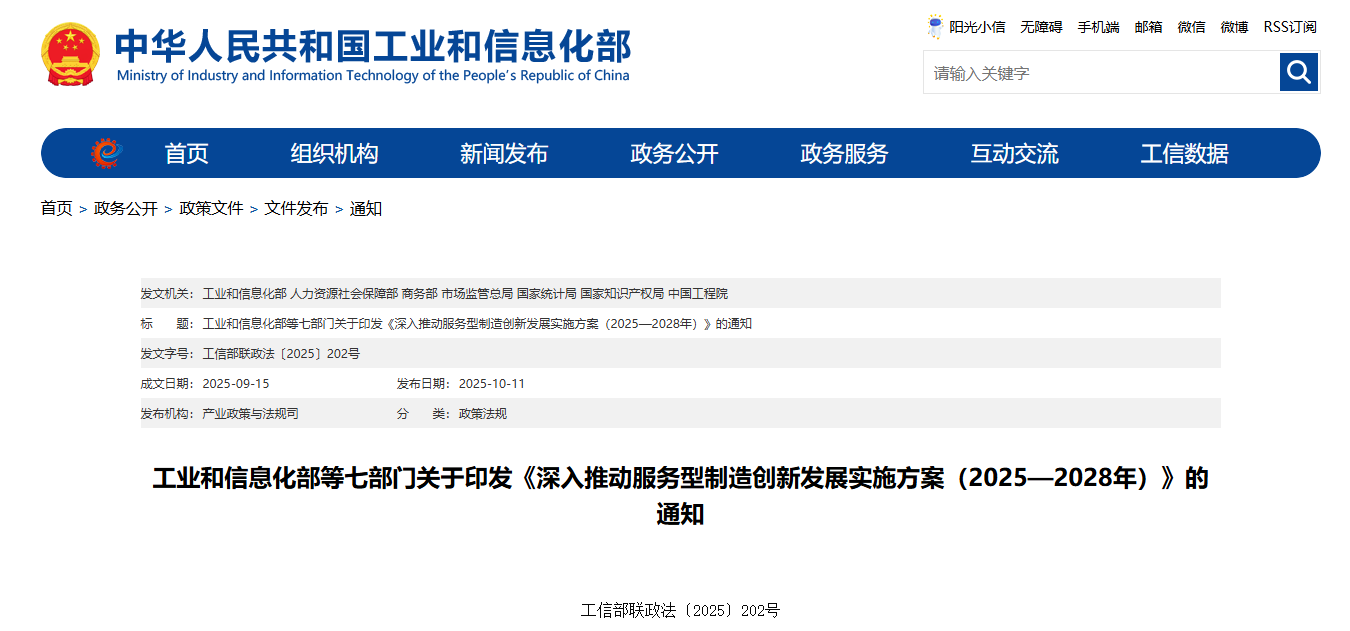
Task: Click the red gear icon in navigation bar
Action: (x=106, y=153)
